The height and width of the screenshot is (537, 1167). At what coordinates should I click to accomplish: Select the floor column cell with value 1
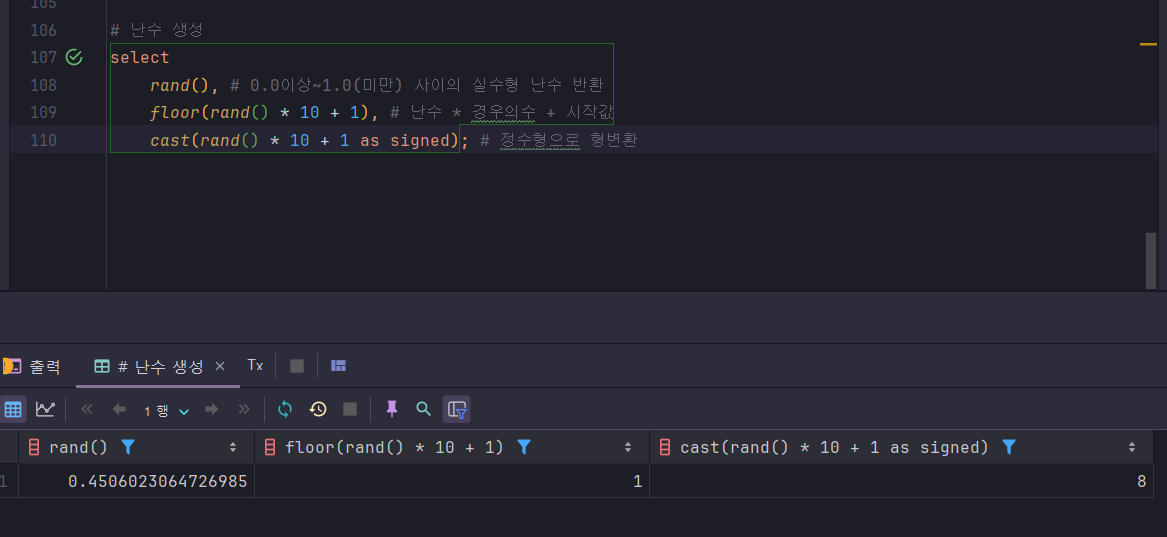452,481
